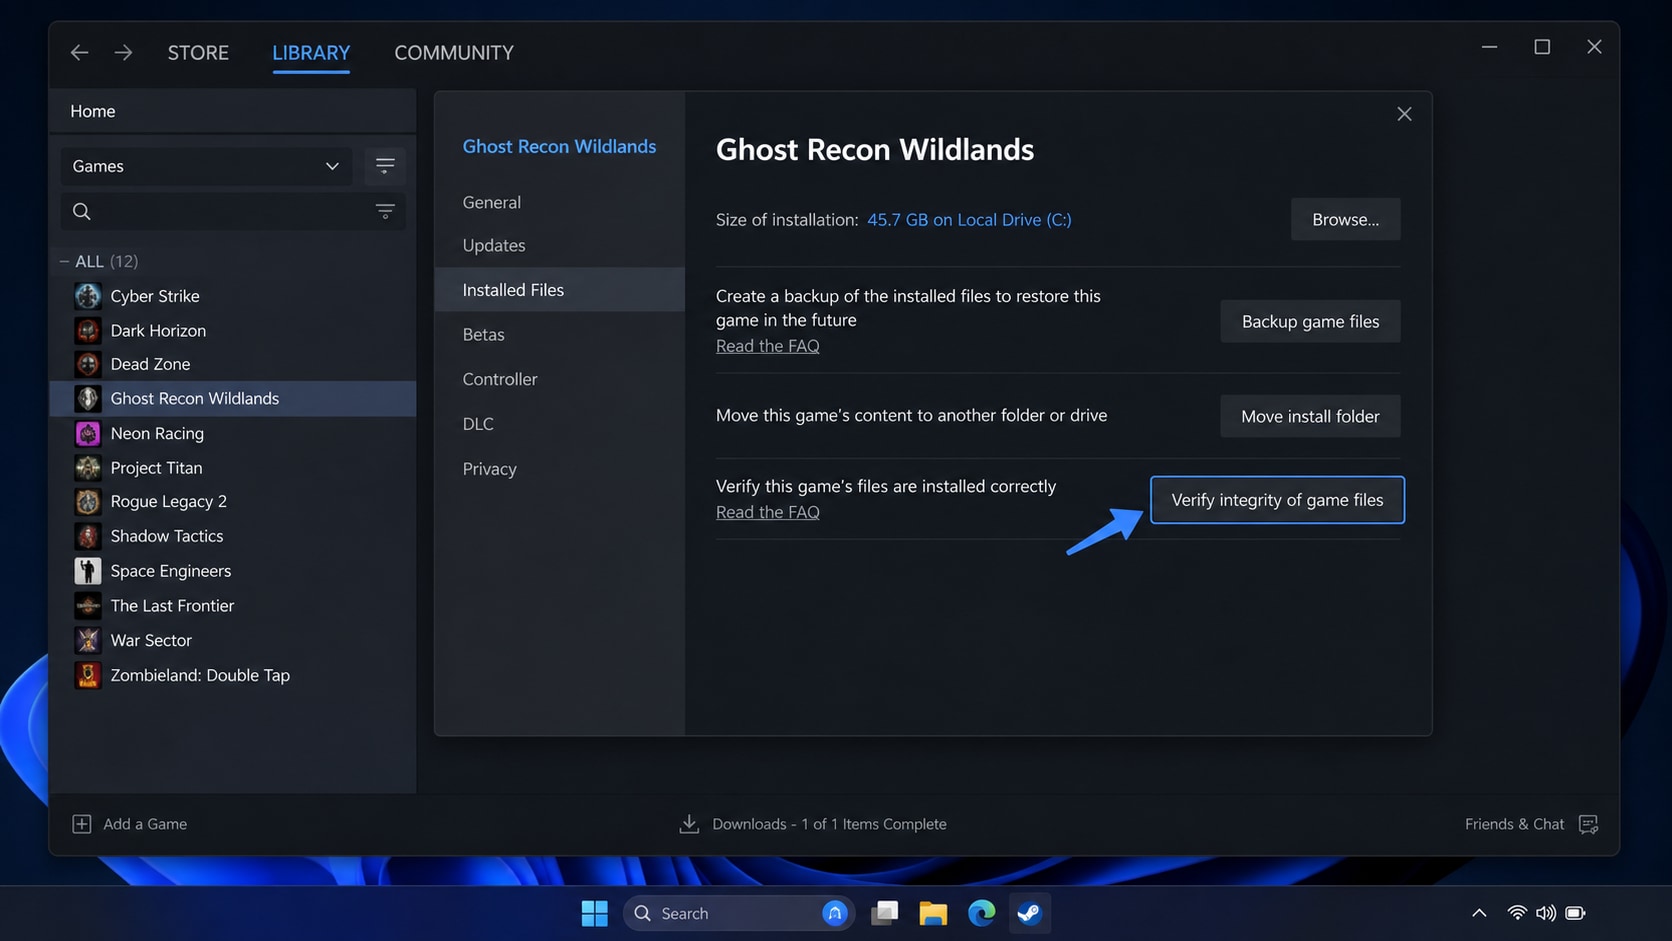This screenshot has height=941, width=1672.
Task: Click Ghost Recon Wildlands sidebar title in dialog
Action: click(x=559, y=146)
